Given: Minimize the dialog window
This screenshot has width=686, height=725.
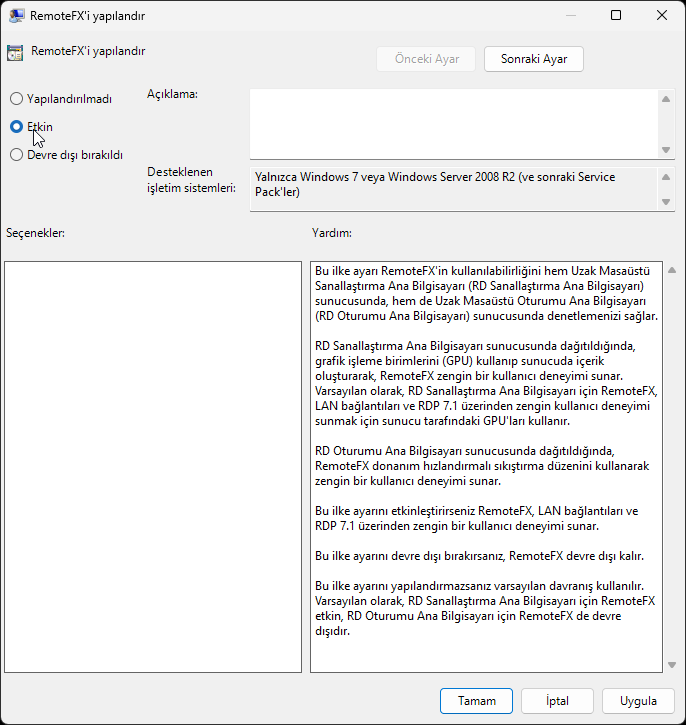Looking at the screenshot, I should pyautogui.click(x=571, y=15).
